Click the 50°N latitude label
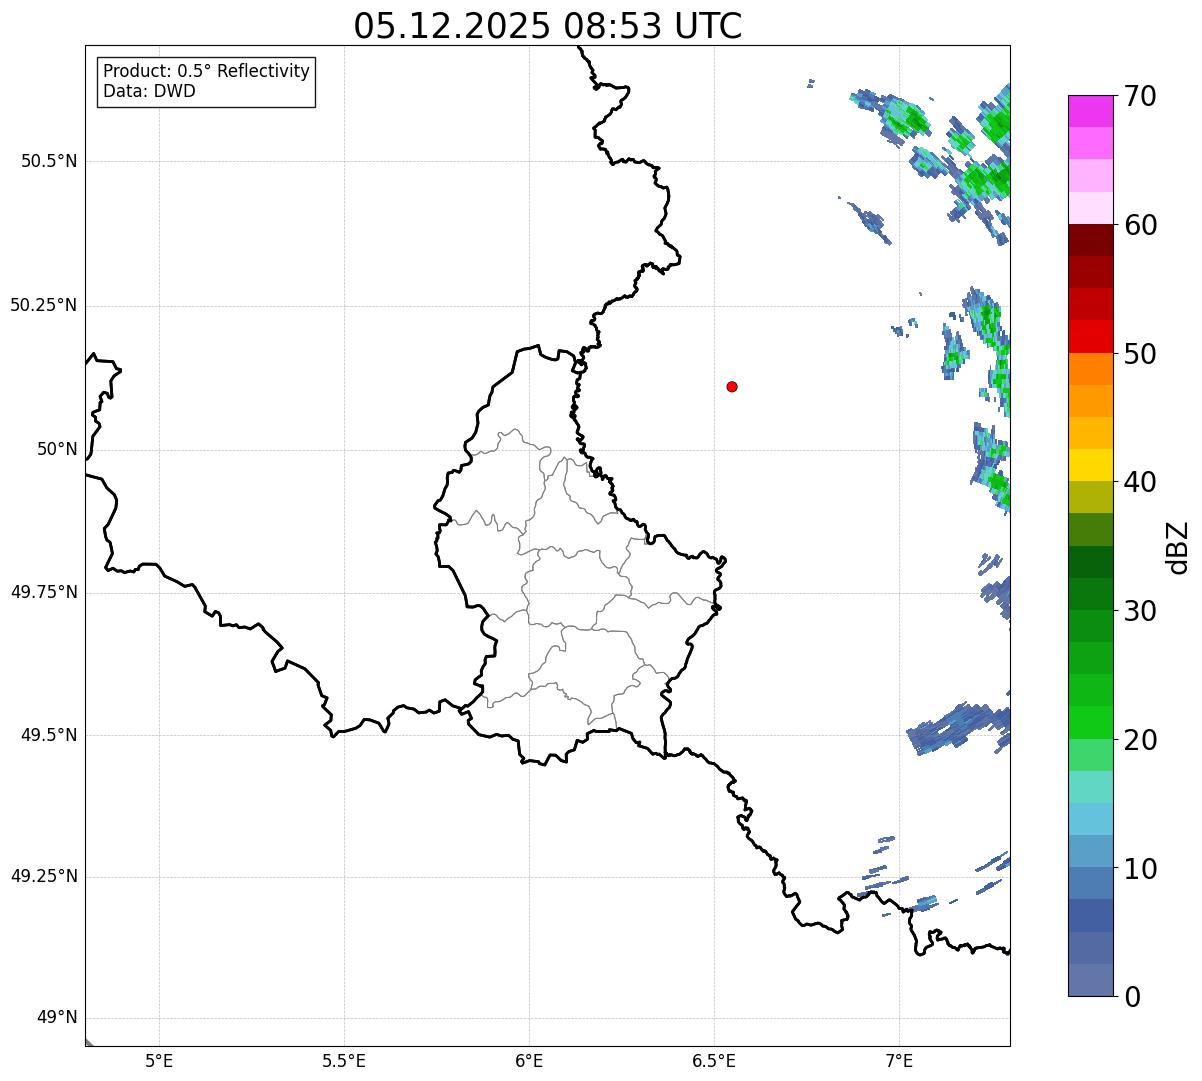 pyautogui.click(x=57, y=449)
